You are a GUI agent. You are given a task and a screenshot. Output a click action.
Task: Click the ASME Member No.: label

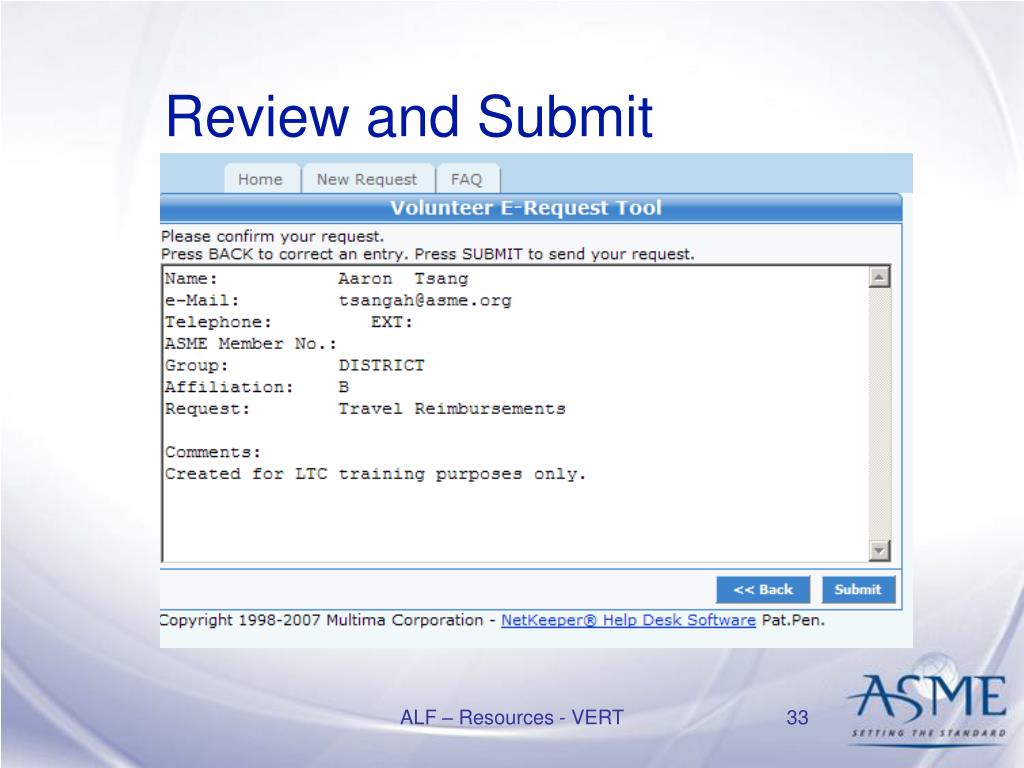(251, 344)
